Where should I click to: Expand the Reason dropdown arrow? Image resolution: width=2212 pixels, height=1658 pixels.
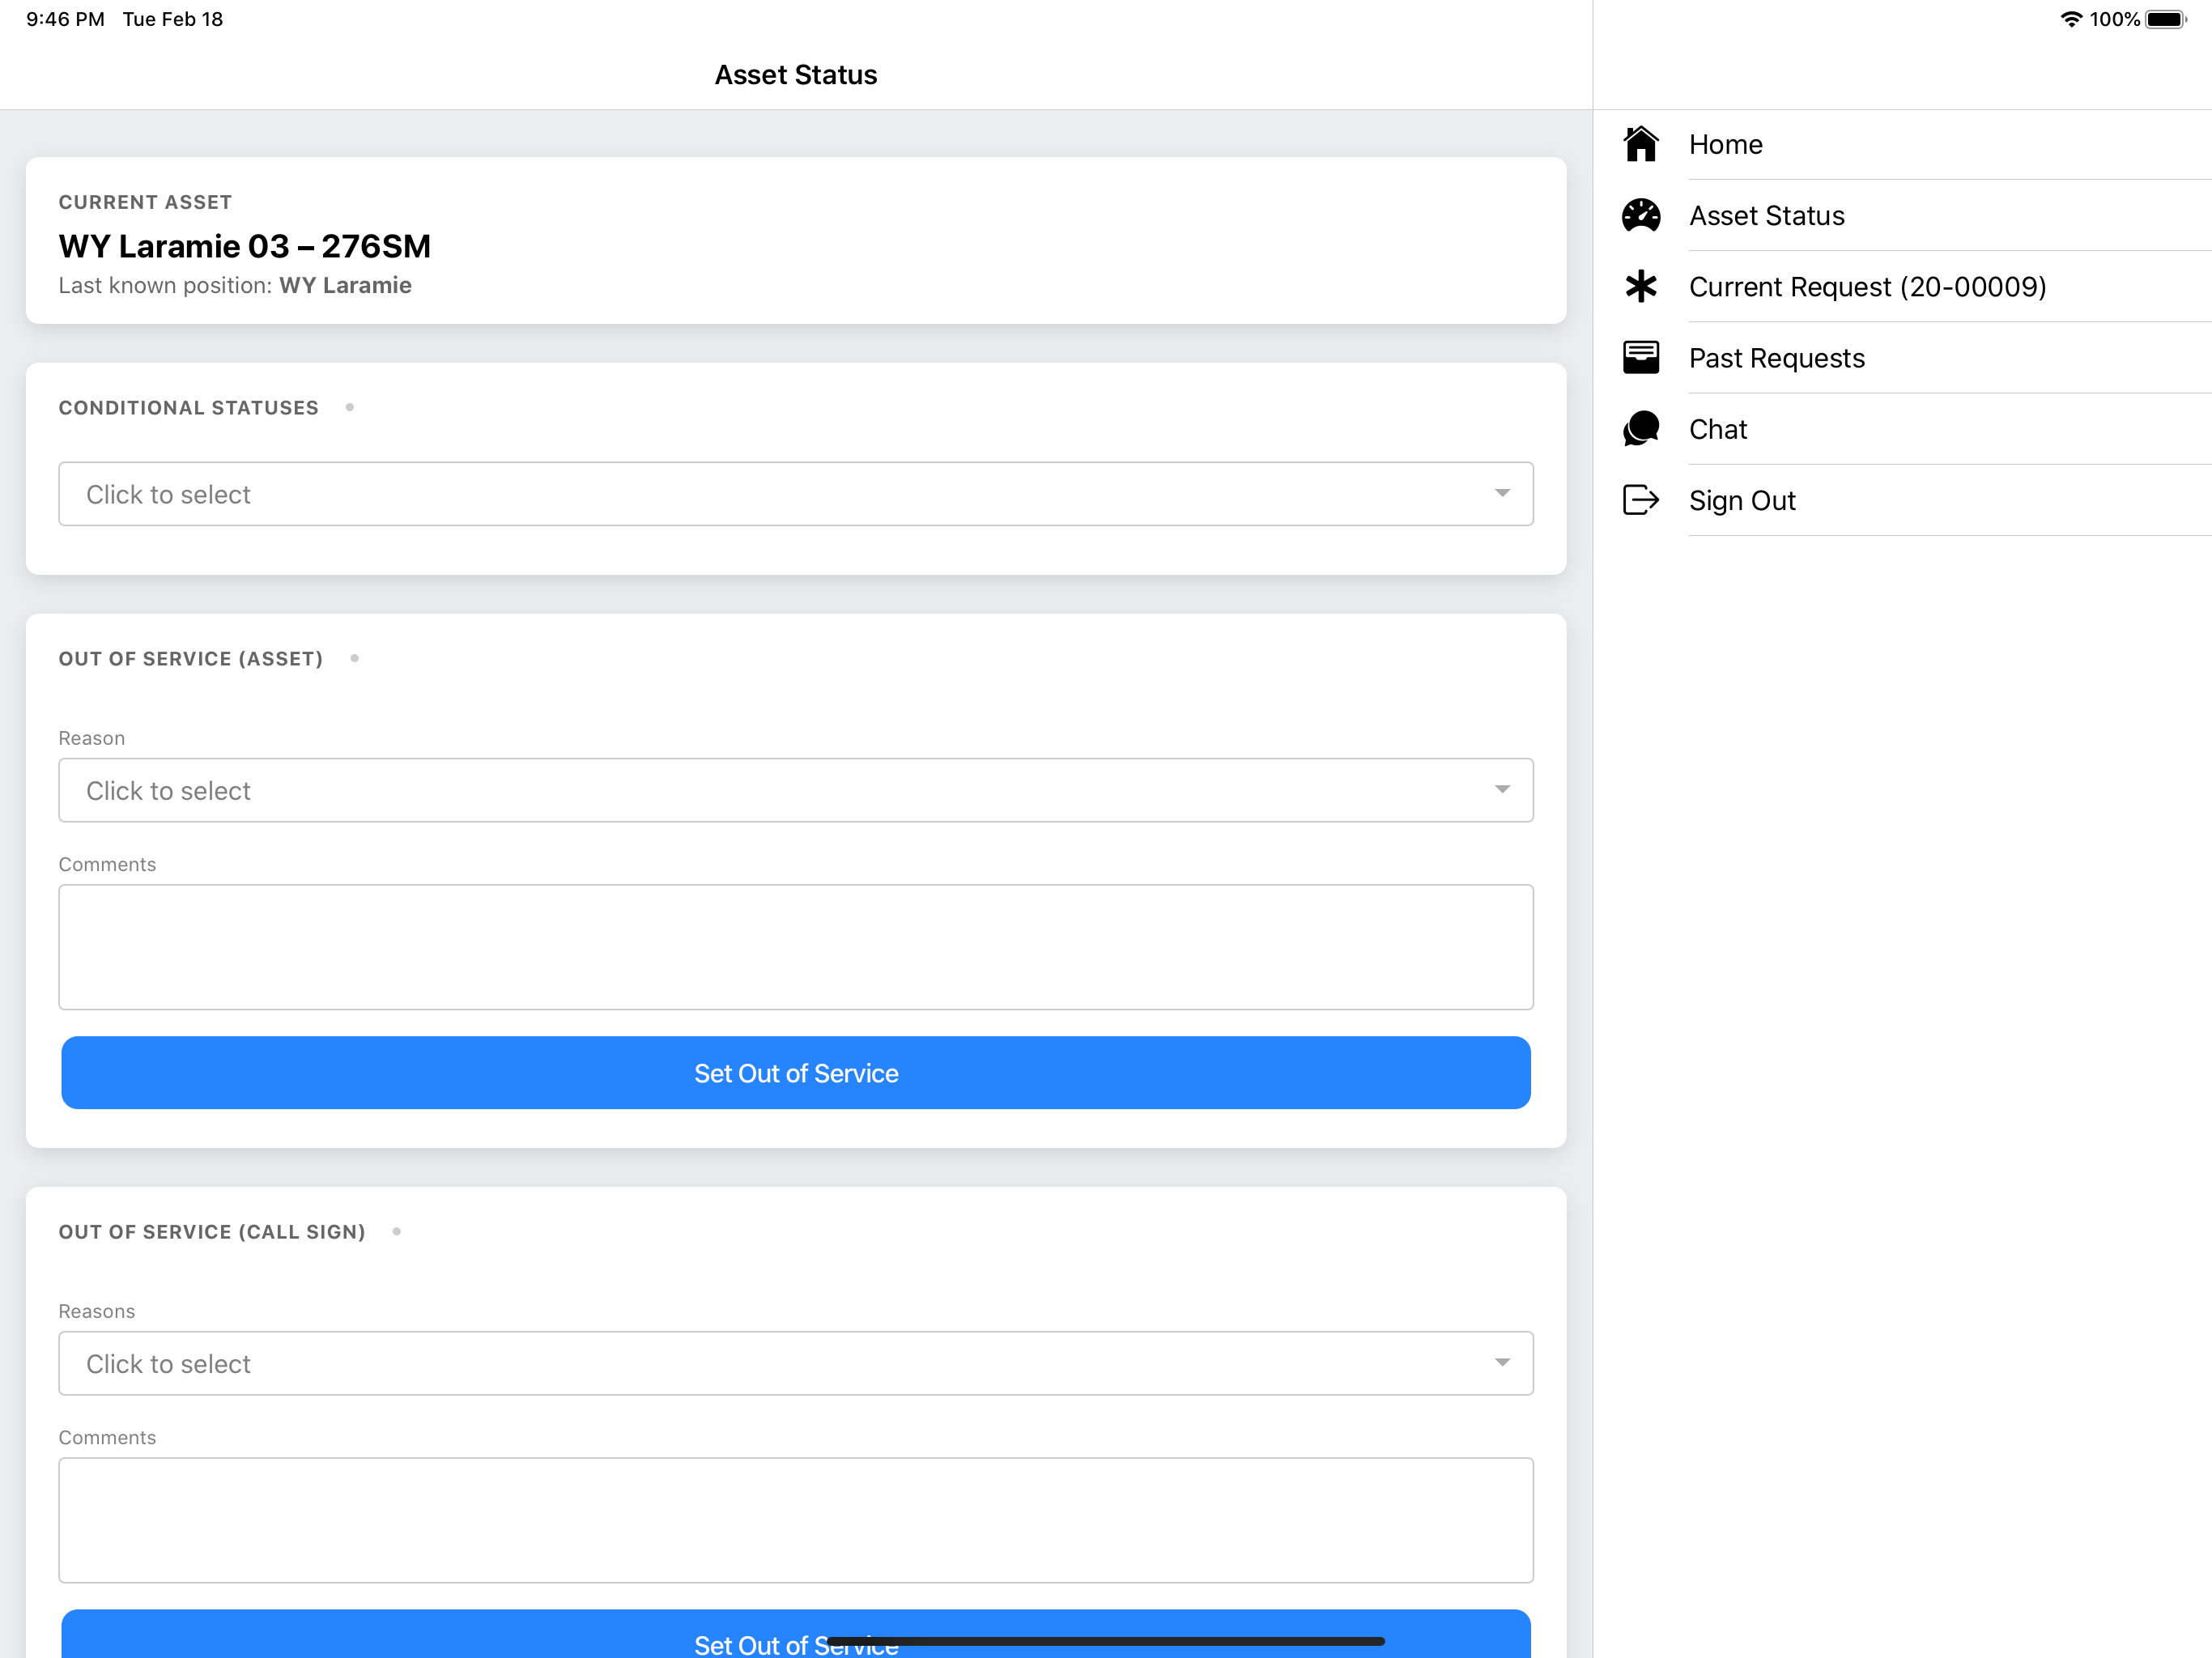click(x=1501, y=789)
